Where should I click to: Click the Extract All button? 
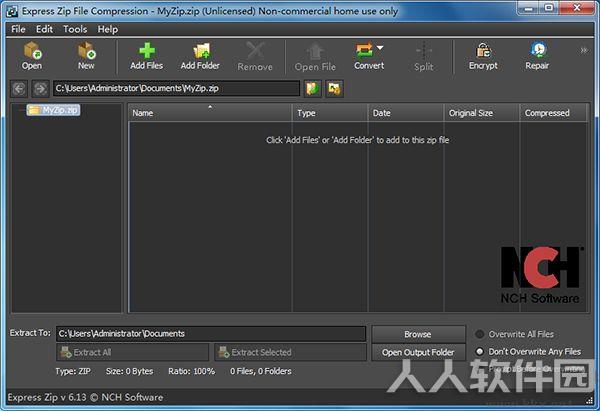[132, 352]
